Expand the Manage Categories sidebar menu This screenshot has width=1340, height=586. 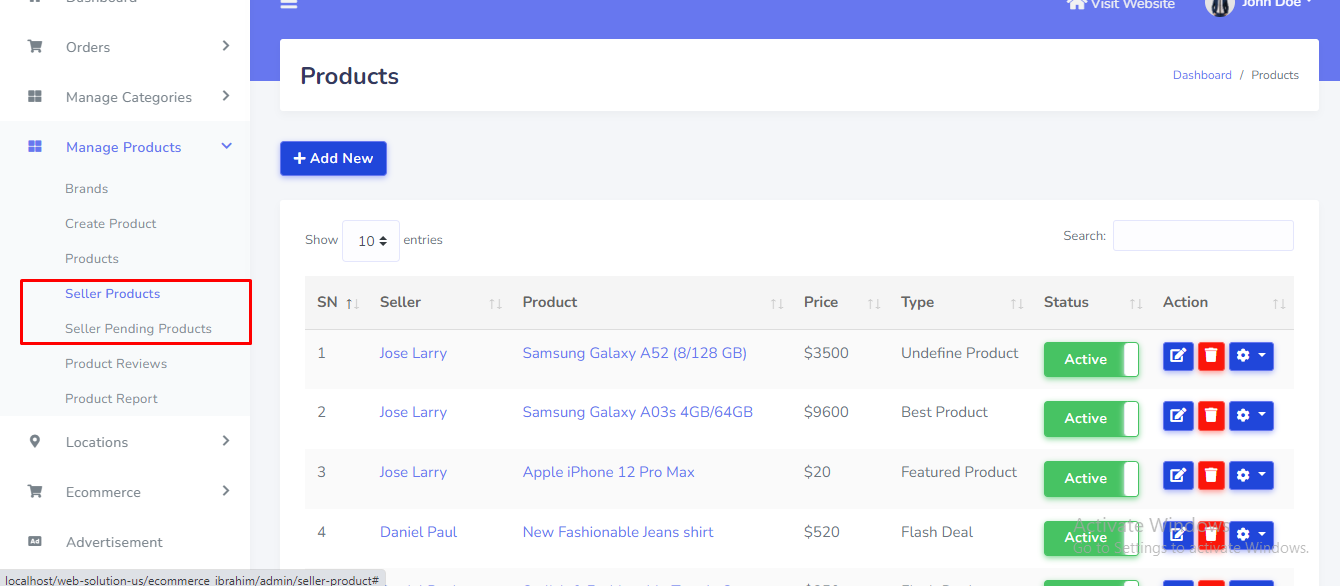click(128, 97)
